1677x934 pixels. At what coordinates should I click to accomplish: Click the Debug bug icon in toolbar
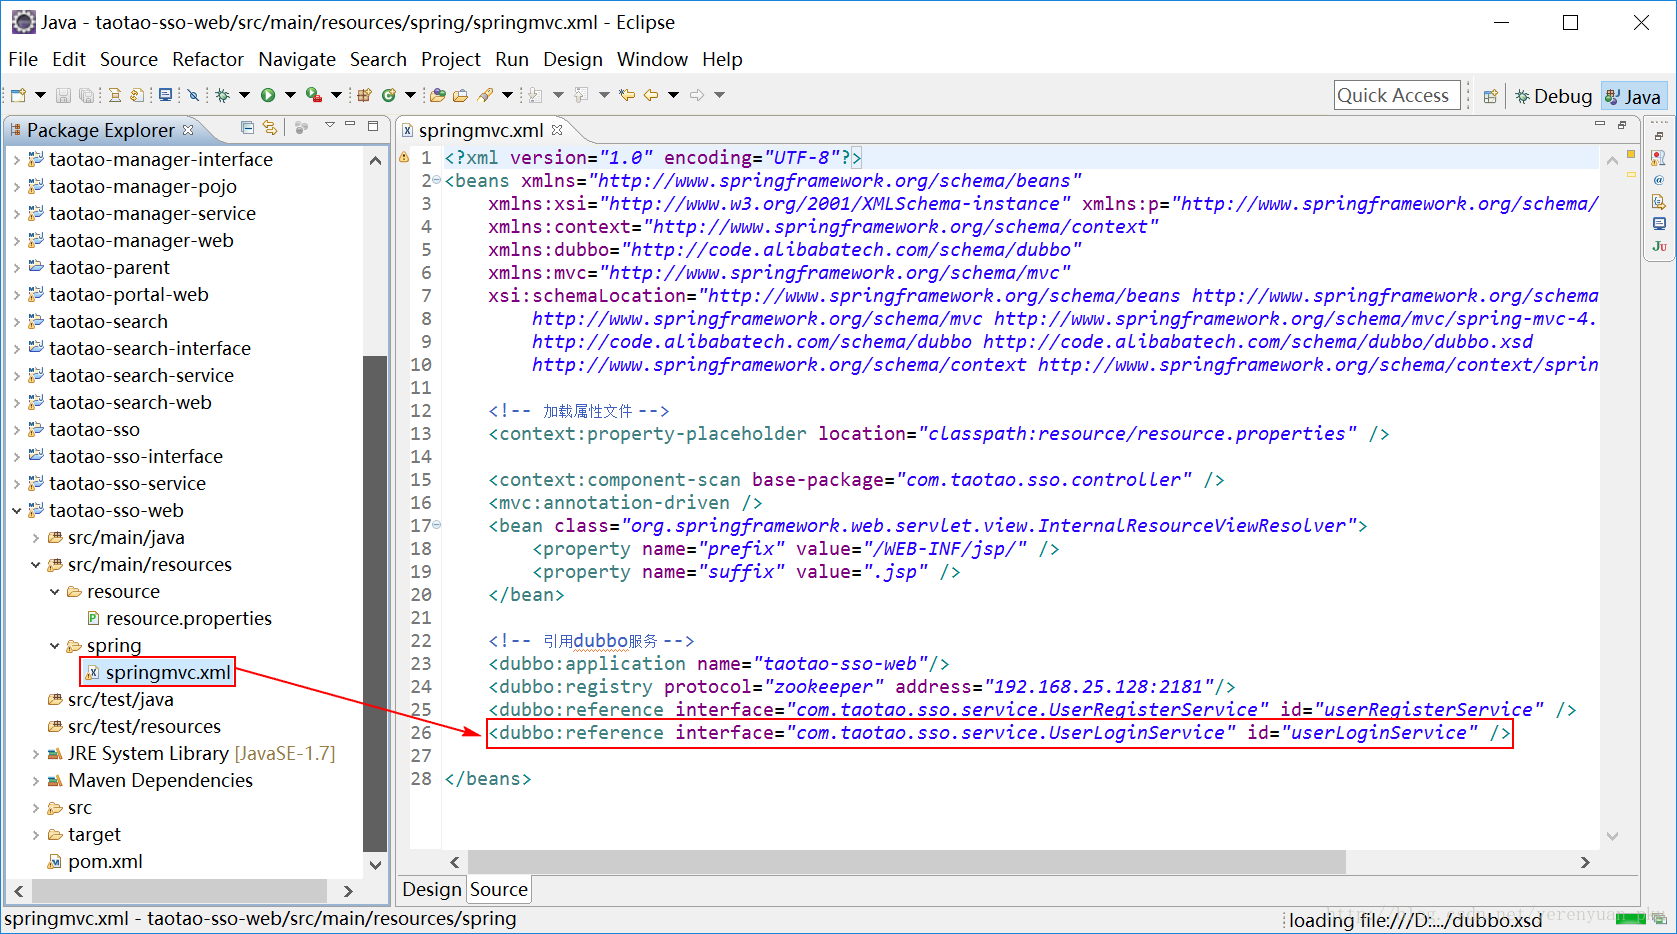pyautogui.click(x=222, y=95)
